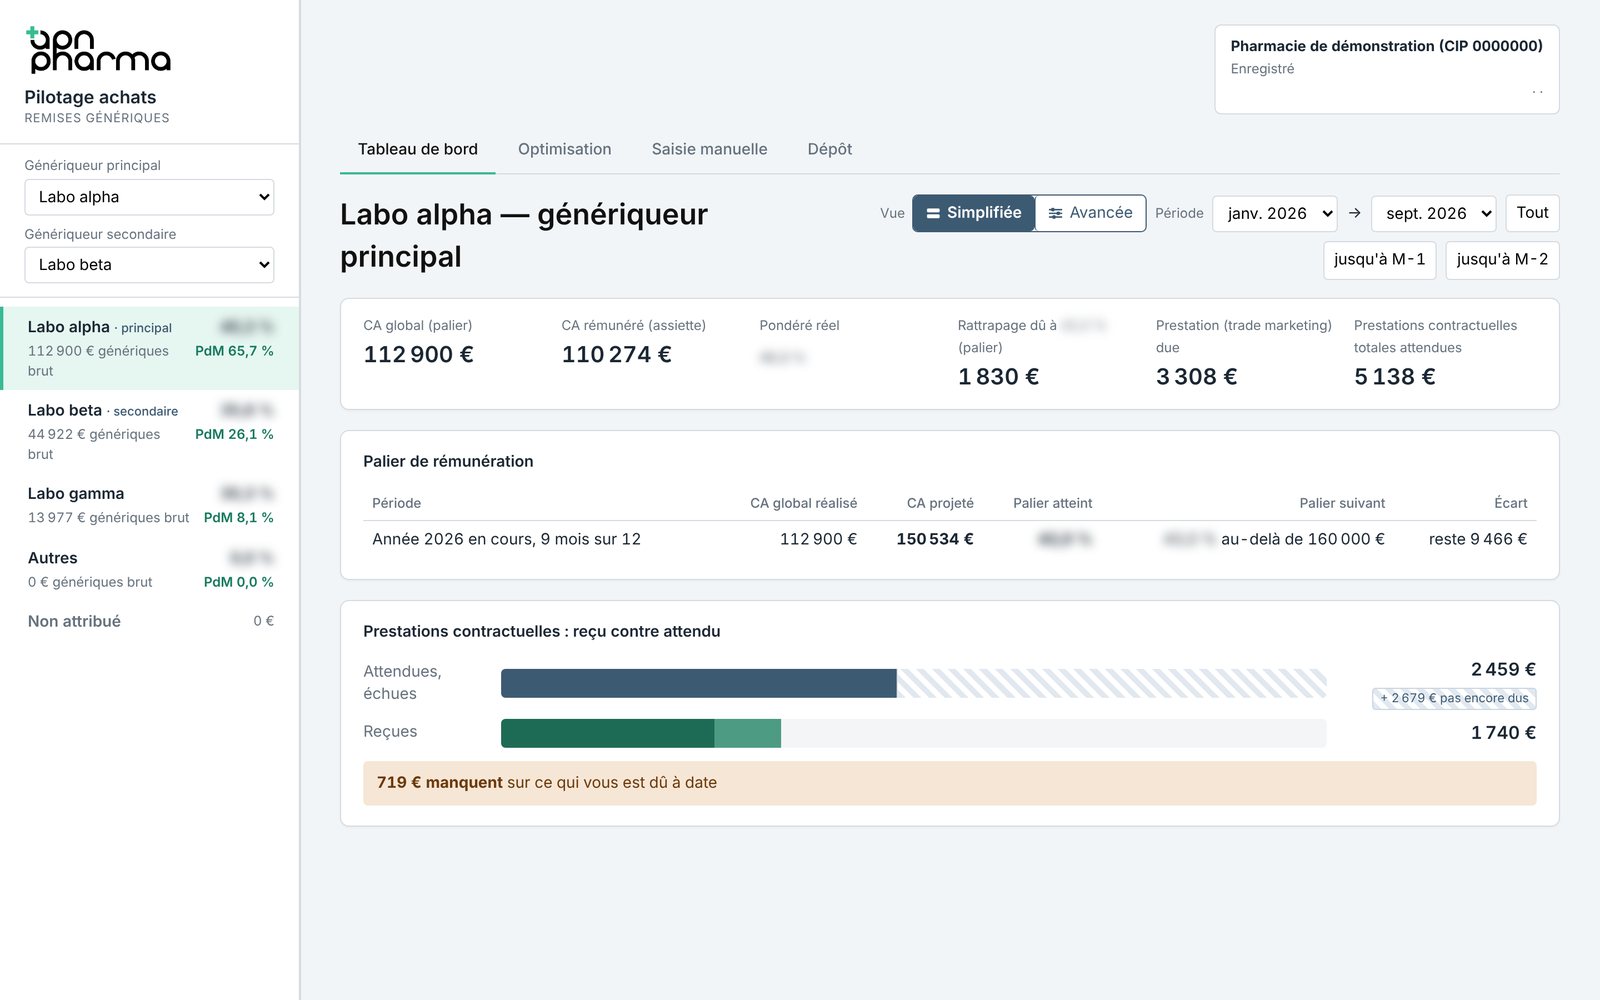Screen dimensions: 1600x1000
Task: Click the arrow between period selectors
Action: click(1354, 213)
